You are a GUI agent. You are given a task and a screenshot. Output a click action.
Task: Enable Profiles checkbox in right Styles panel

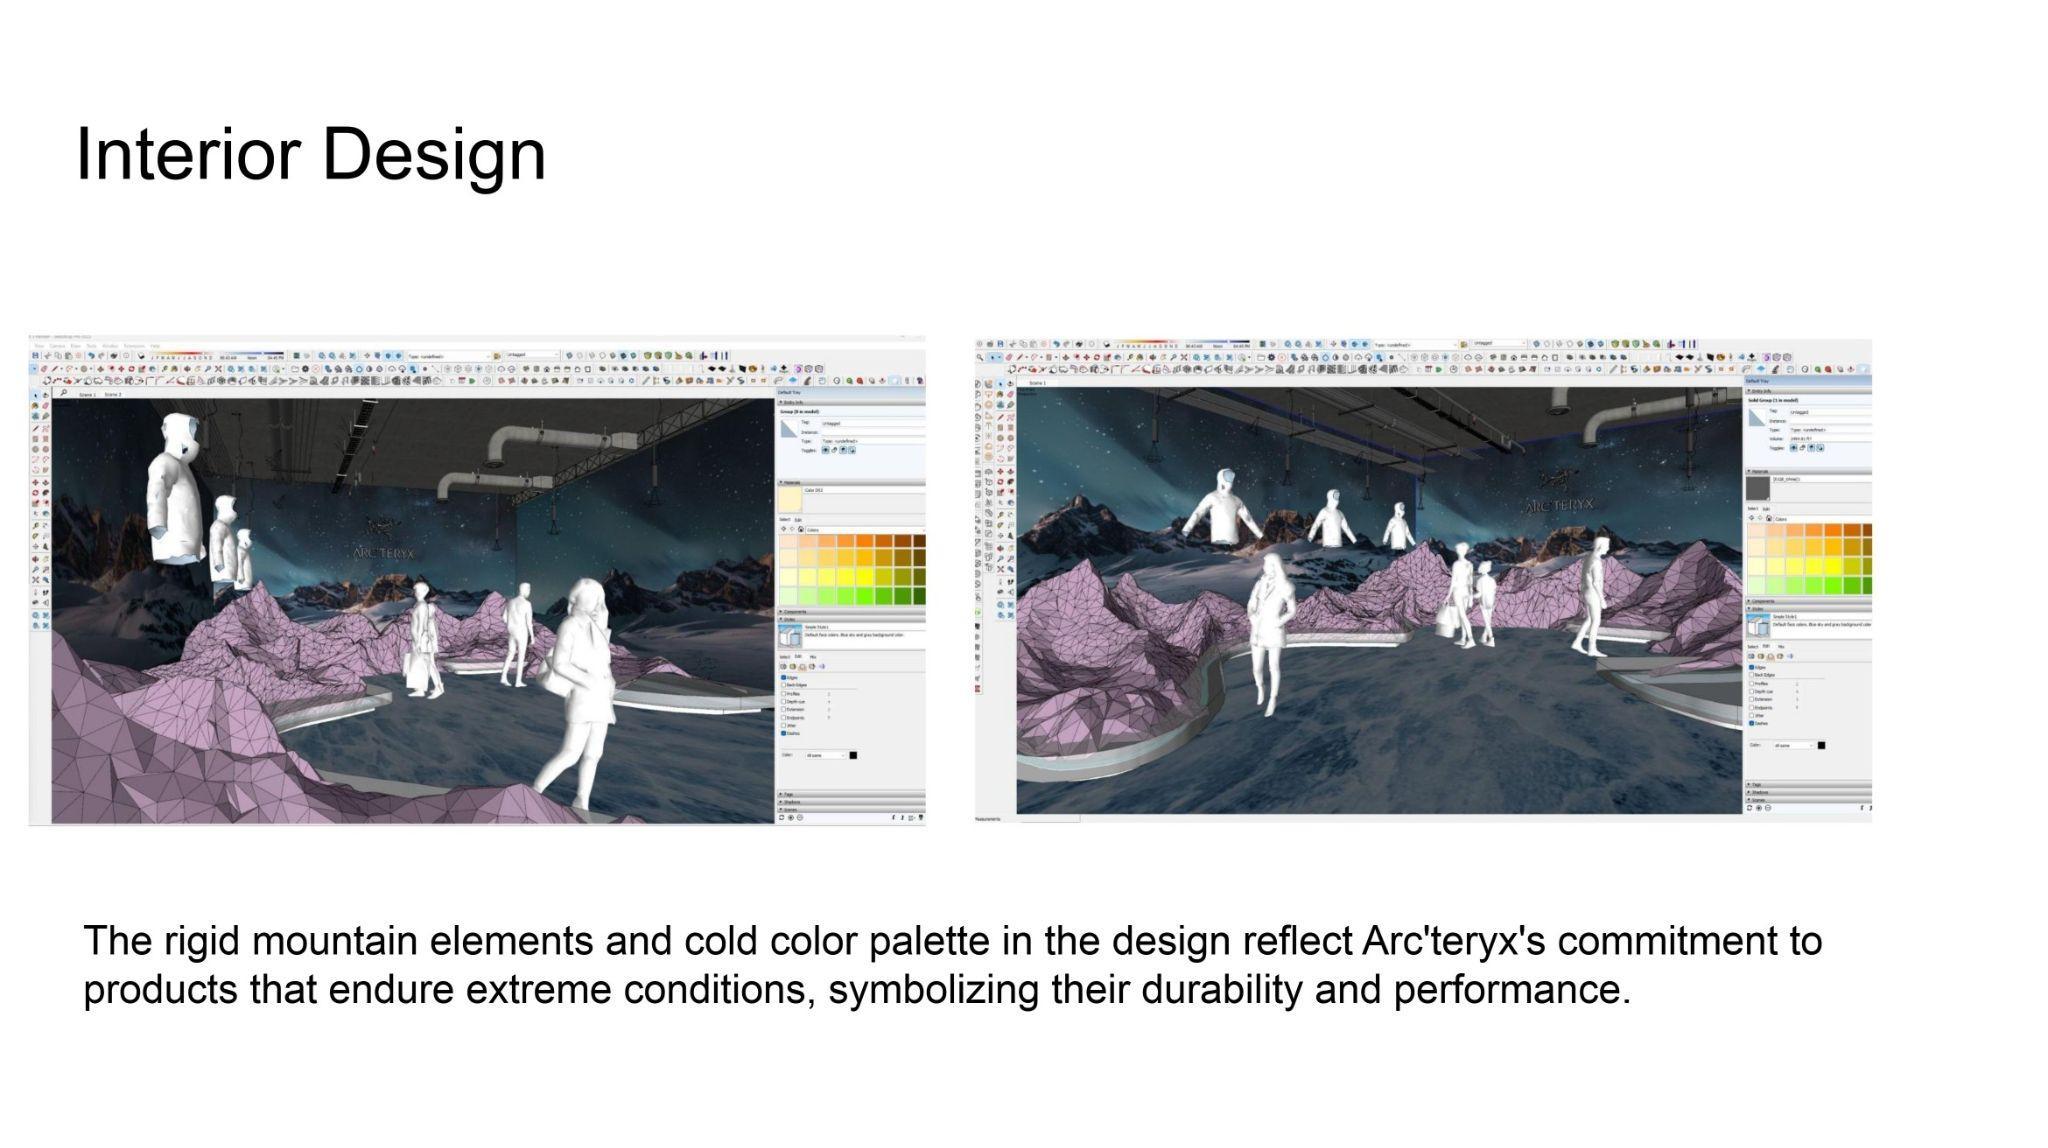(x=1751, y=683)
